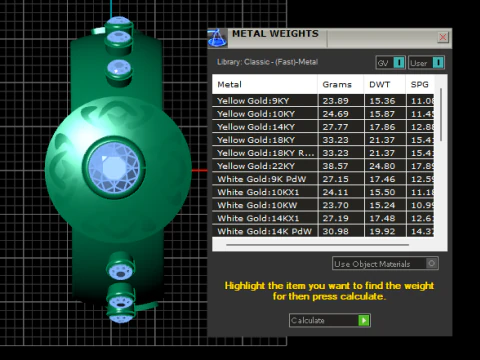The image size is (480, 360).
Task: Select the large center gemstone in viewport
Action: pos(114,168)
